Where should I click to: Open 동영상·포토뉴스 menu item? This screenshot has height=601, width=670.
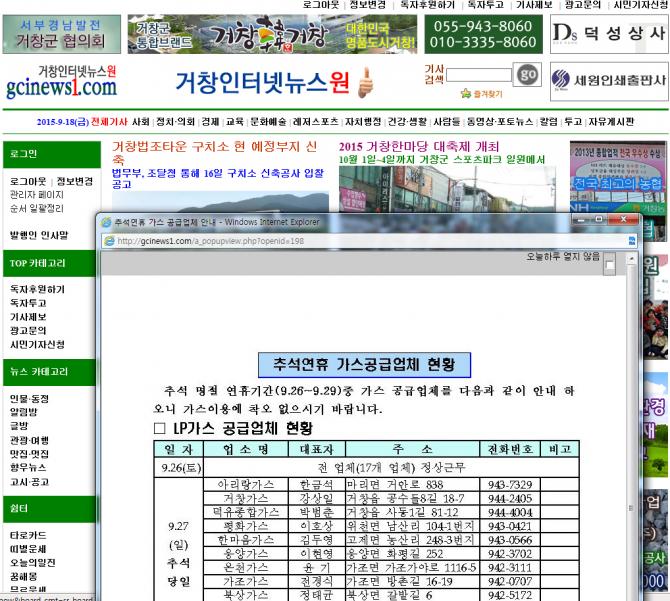click(500, 122)
